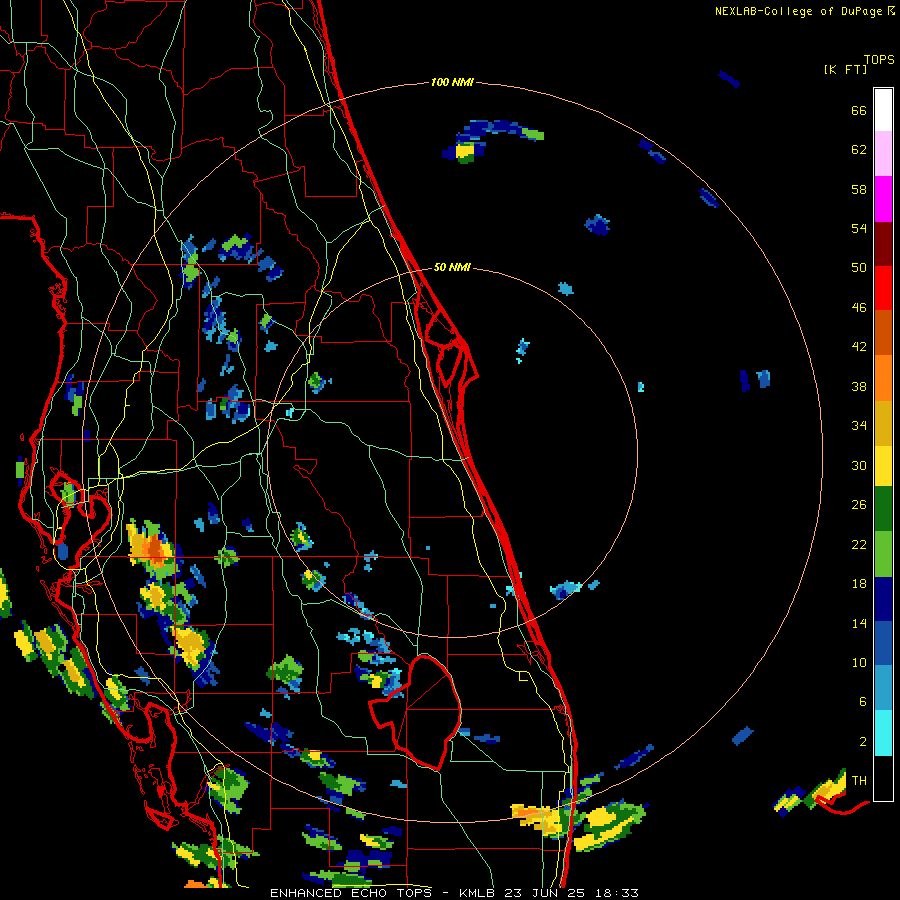
Task: Click the 42 legend value
Action: (x=859, y=347)
